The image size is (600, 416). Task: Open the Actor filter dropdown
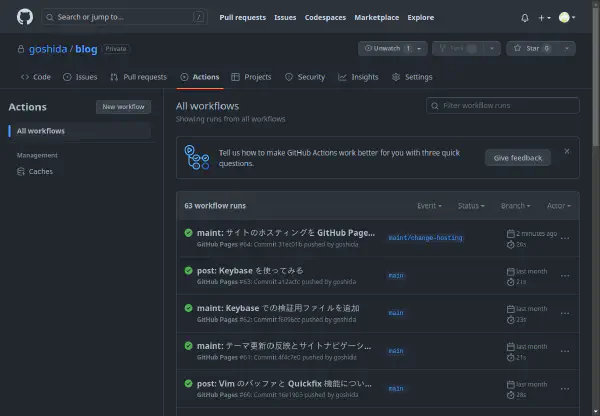(559, 206)
